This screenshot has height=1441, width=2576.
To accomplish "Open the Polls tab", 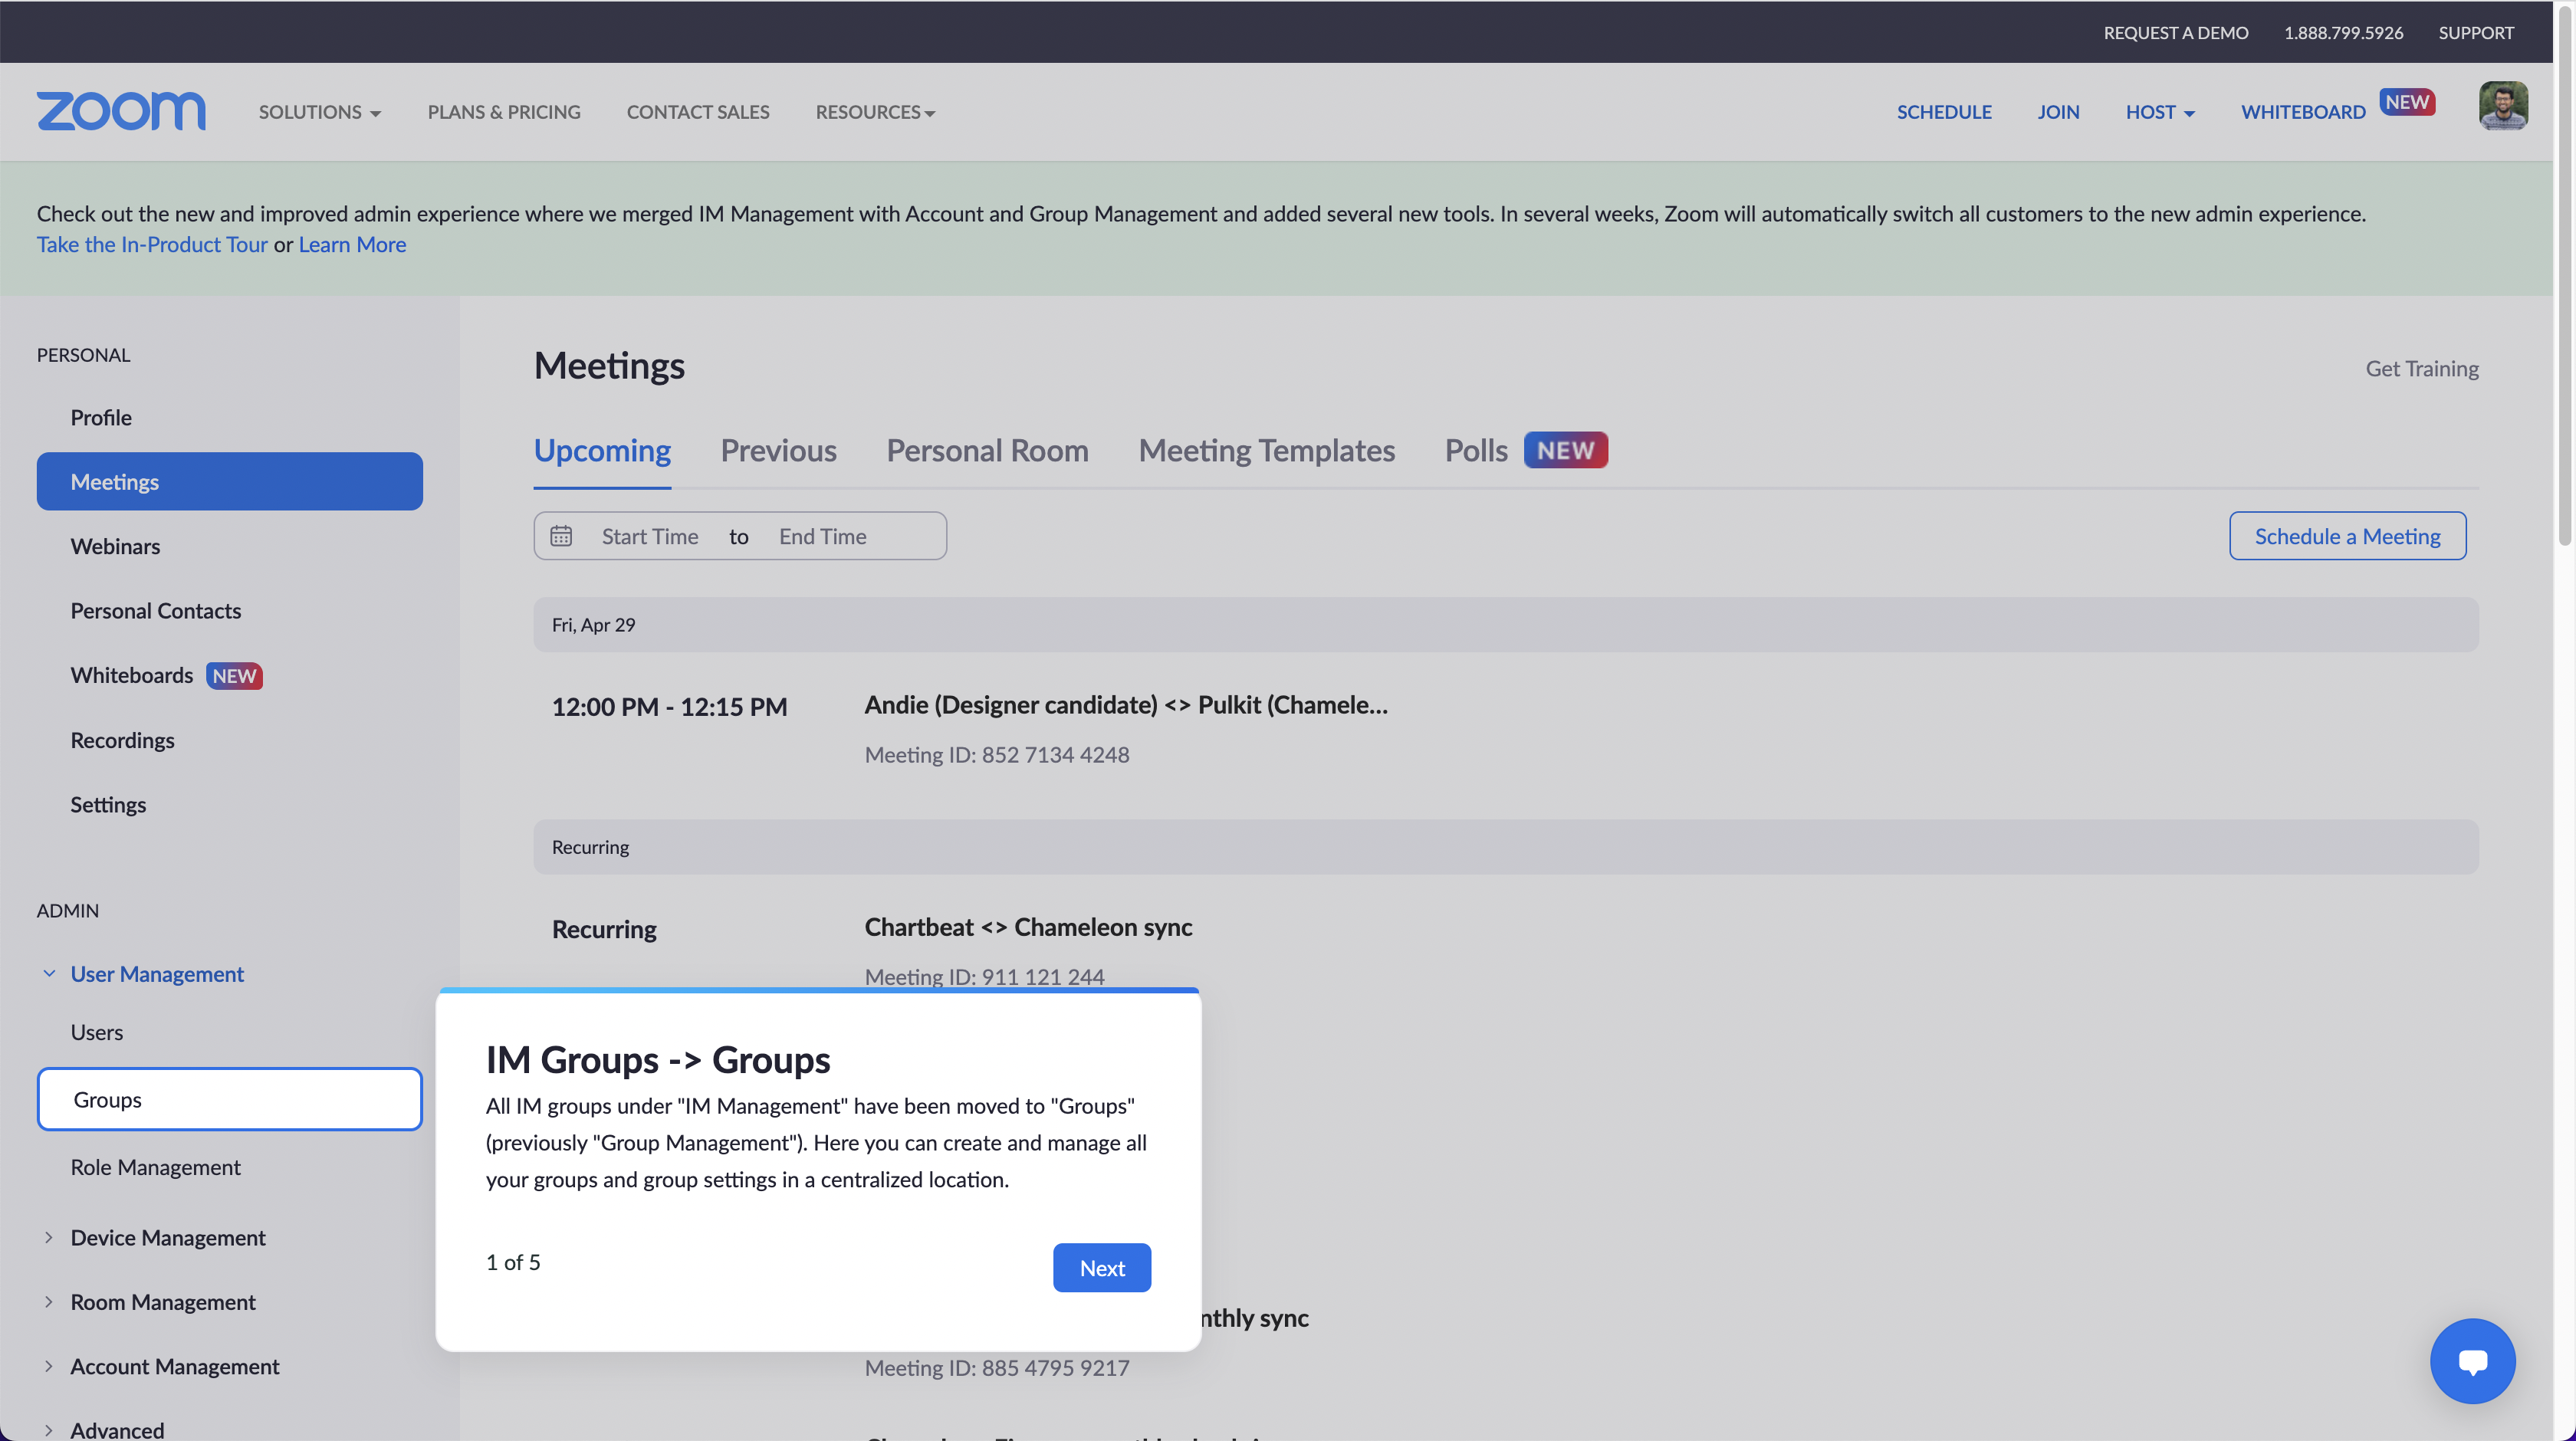I will tap(1476, 450).
